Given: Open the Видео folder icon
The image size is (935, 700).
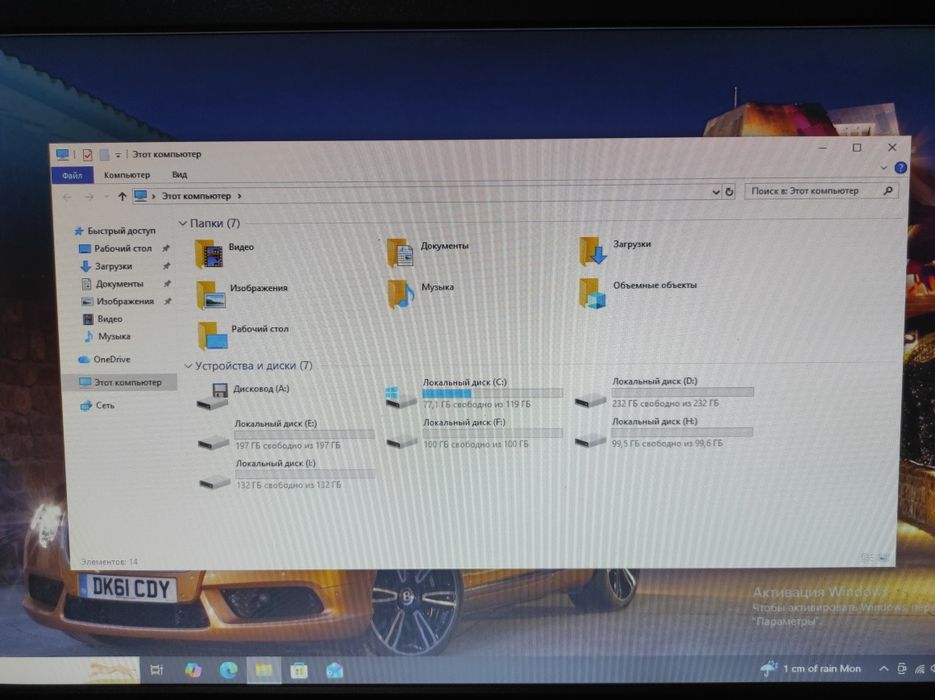Looking at the screenshot, I should point(209,254).
